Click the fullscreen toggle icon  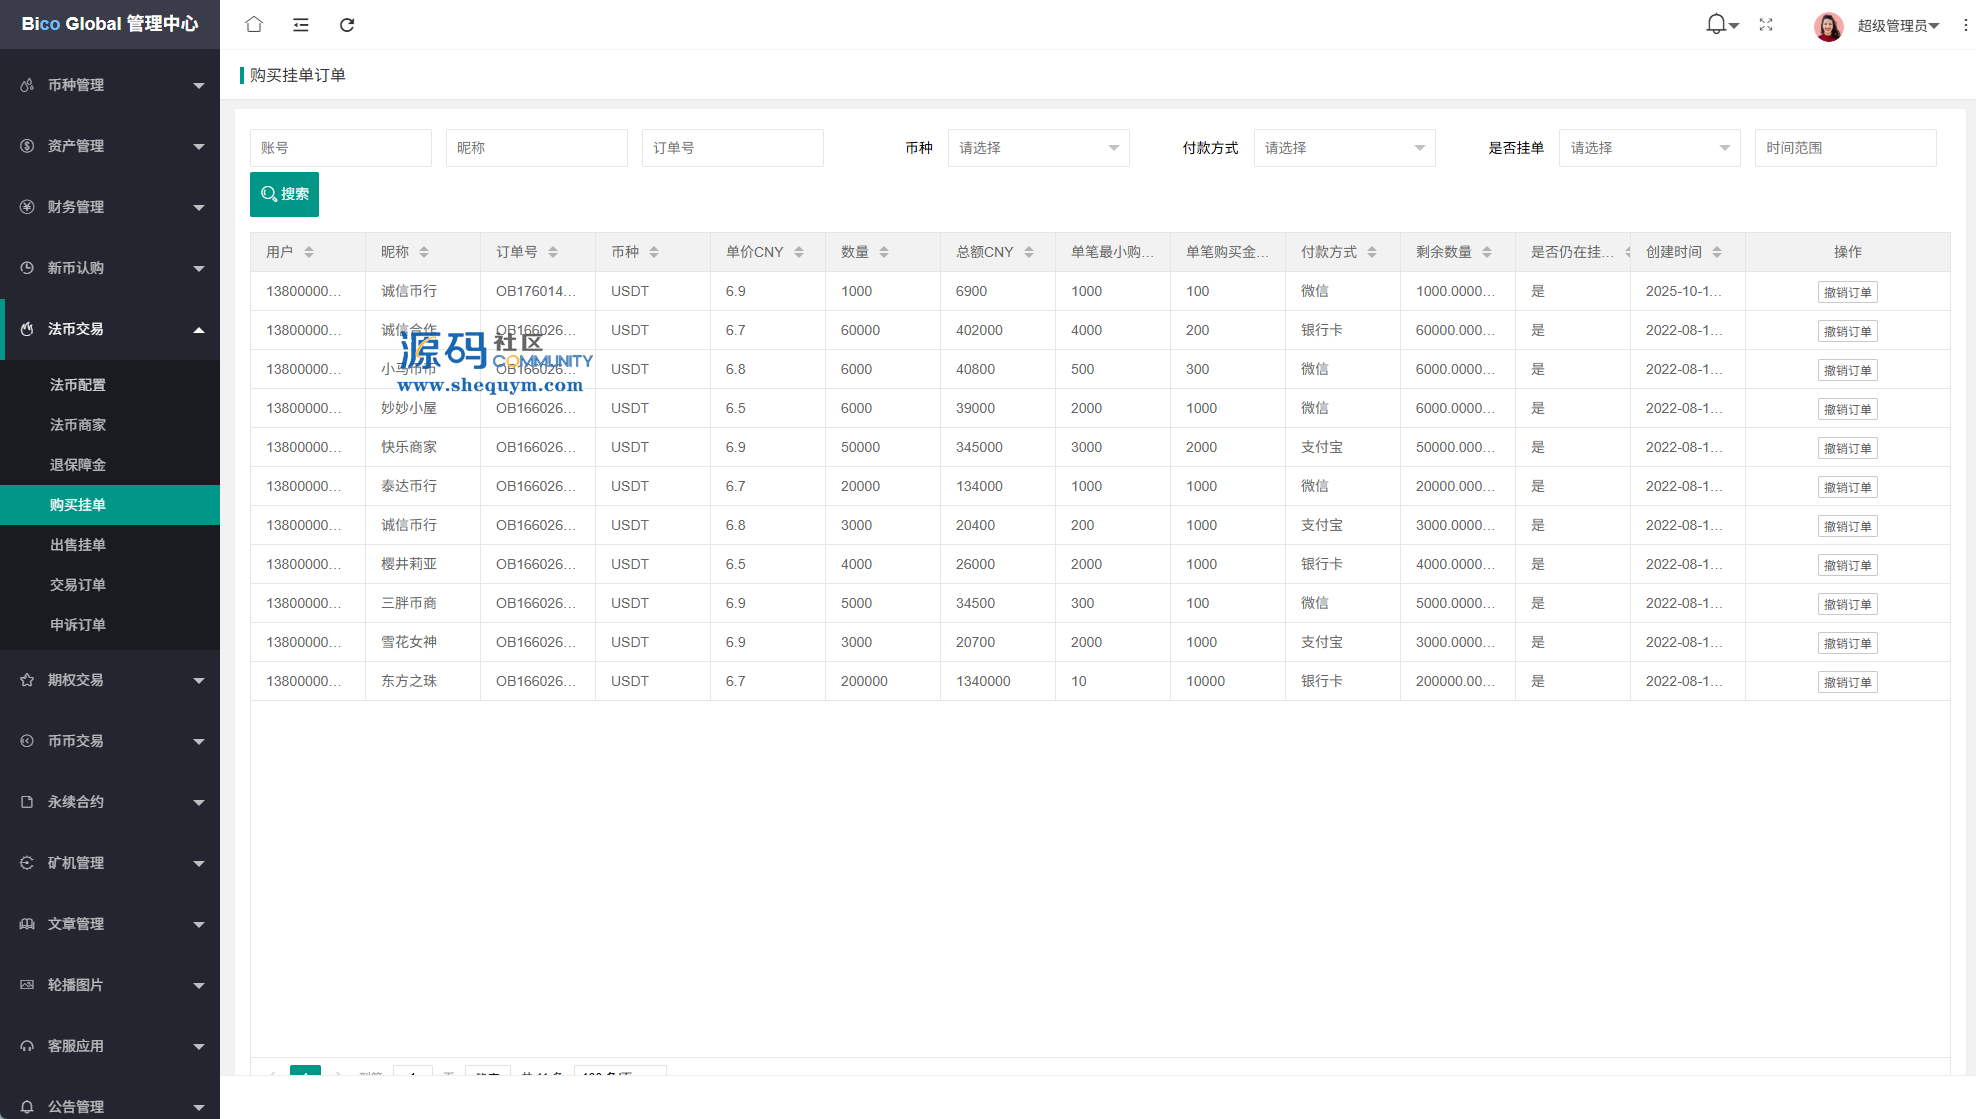click(x=1766, y=25)
